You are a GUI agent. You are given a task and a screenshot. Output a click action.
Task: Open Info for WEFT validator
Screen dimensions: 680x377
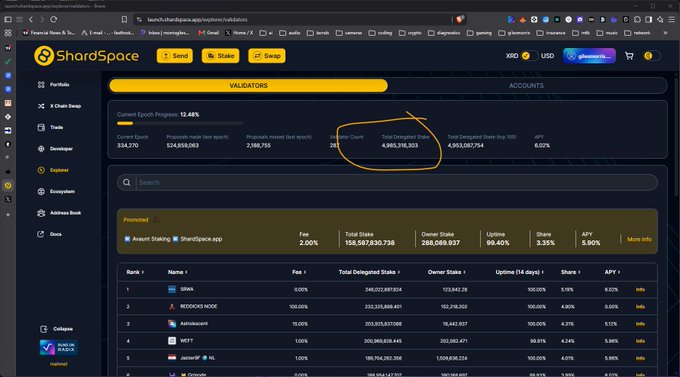coord(640,341)
